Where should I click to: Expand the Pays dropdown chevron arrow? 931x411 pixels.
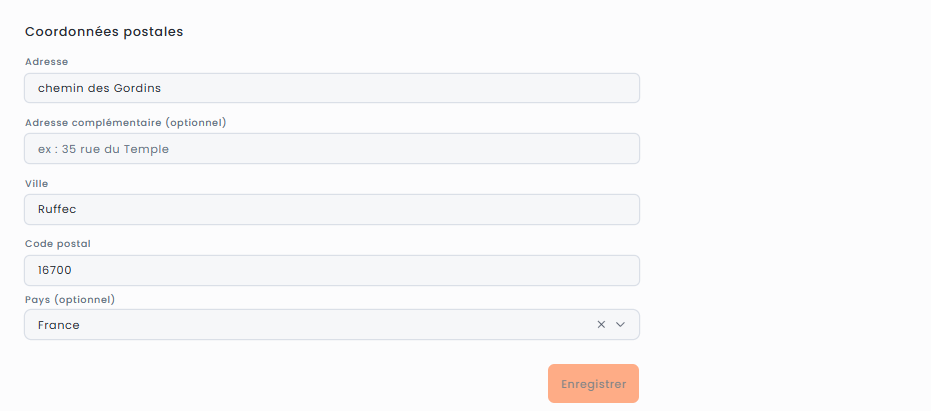coord(620,325)
